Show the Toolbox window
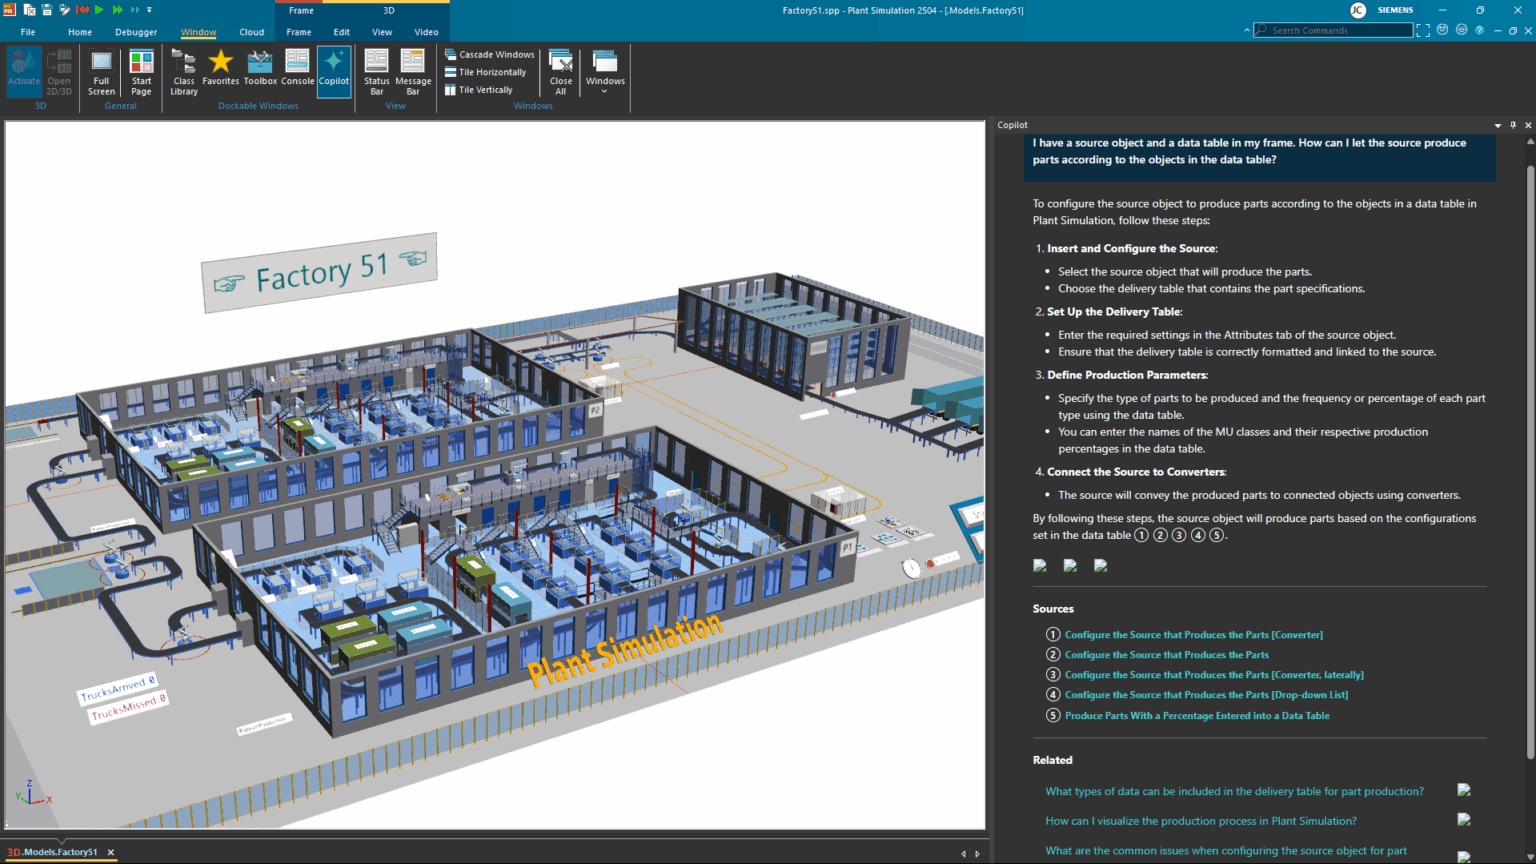1536x864 pixels. pyautogui.click(x=259, y=70)
